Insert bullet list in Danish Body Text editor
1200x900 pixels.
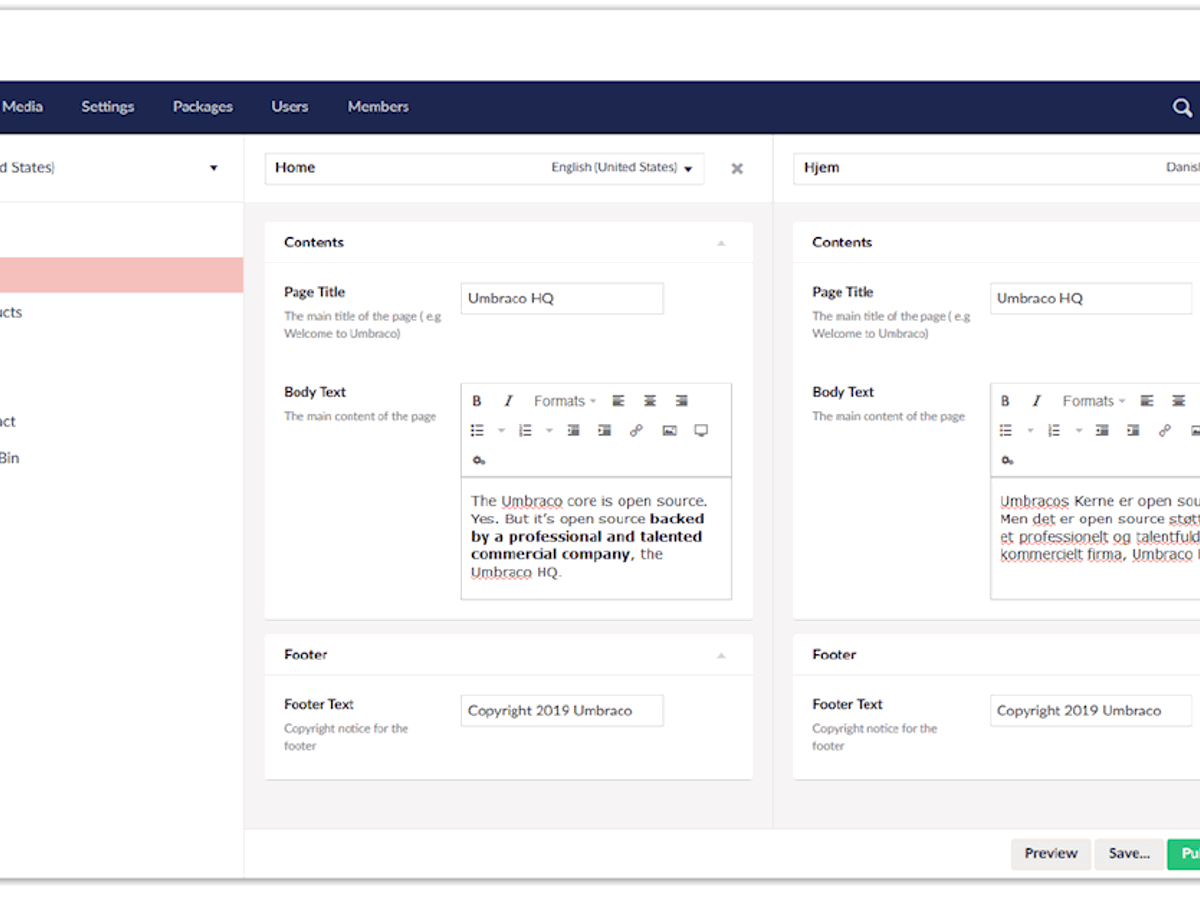pyautogui.click(x=1005, y=431)
